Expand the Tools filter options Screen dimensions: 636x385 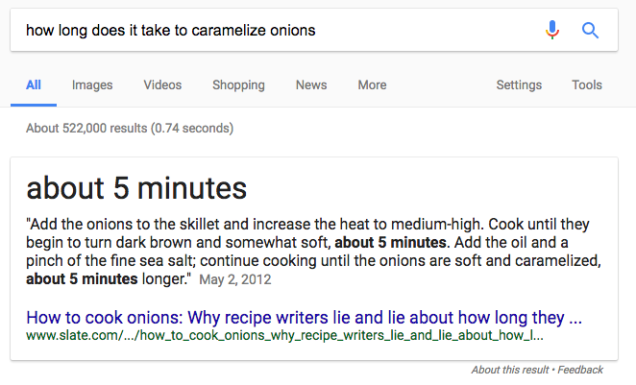pos(587,85)
